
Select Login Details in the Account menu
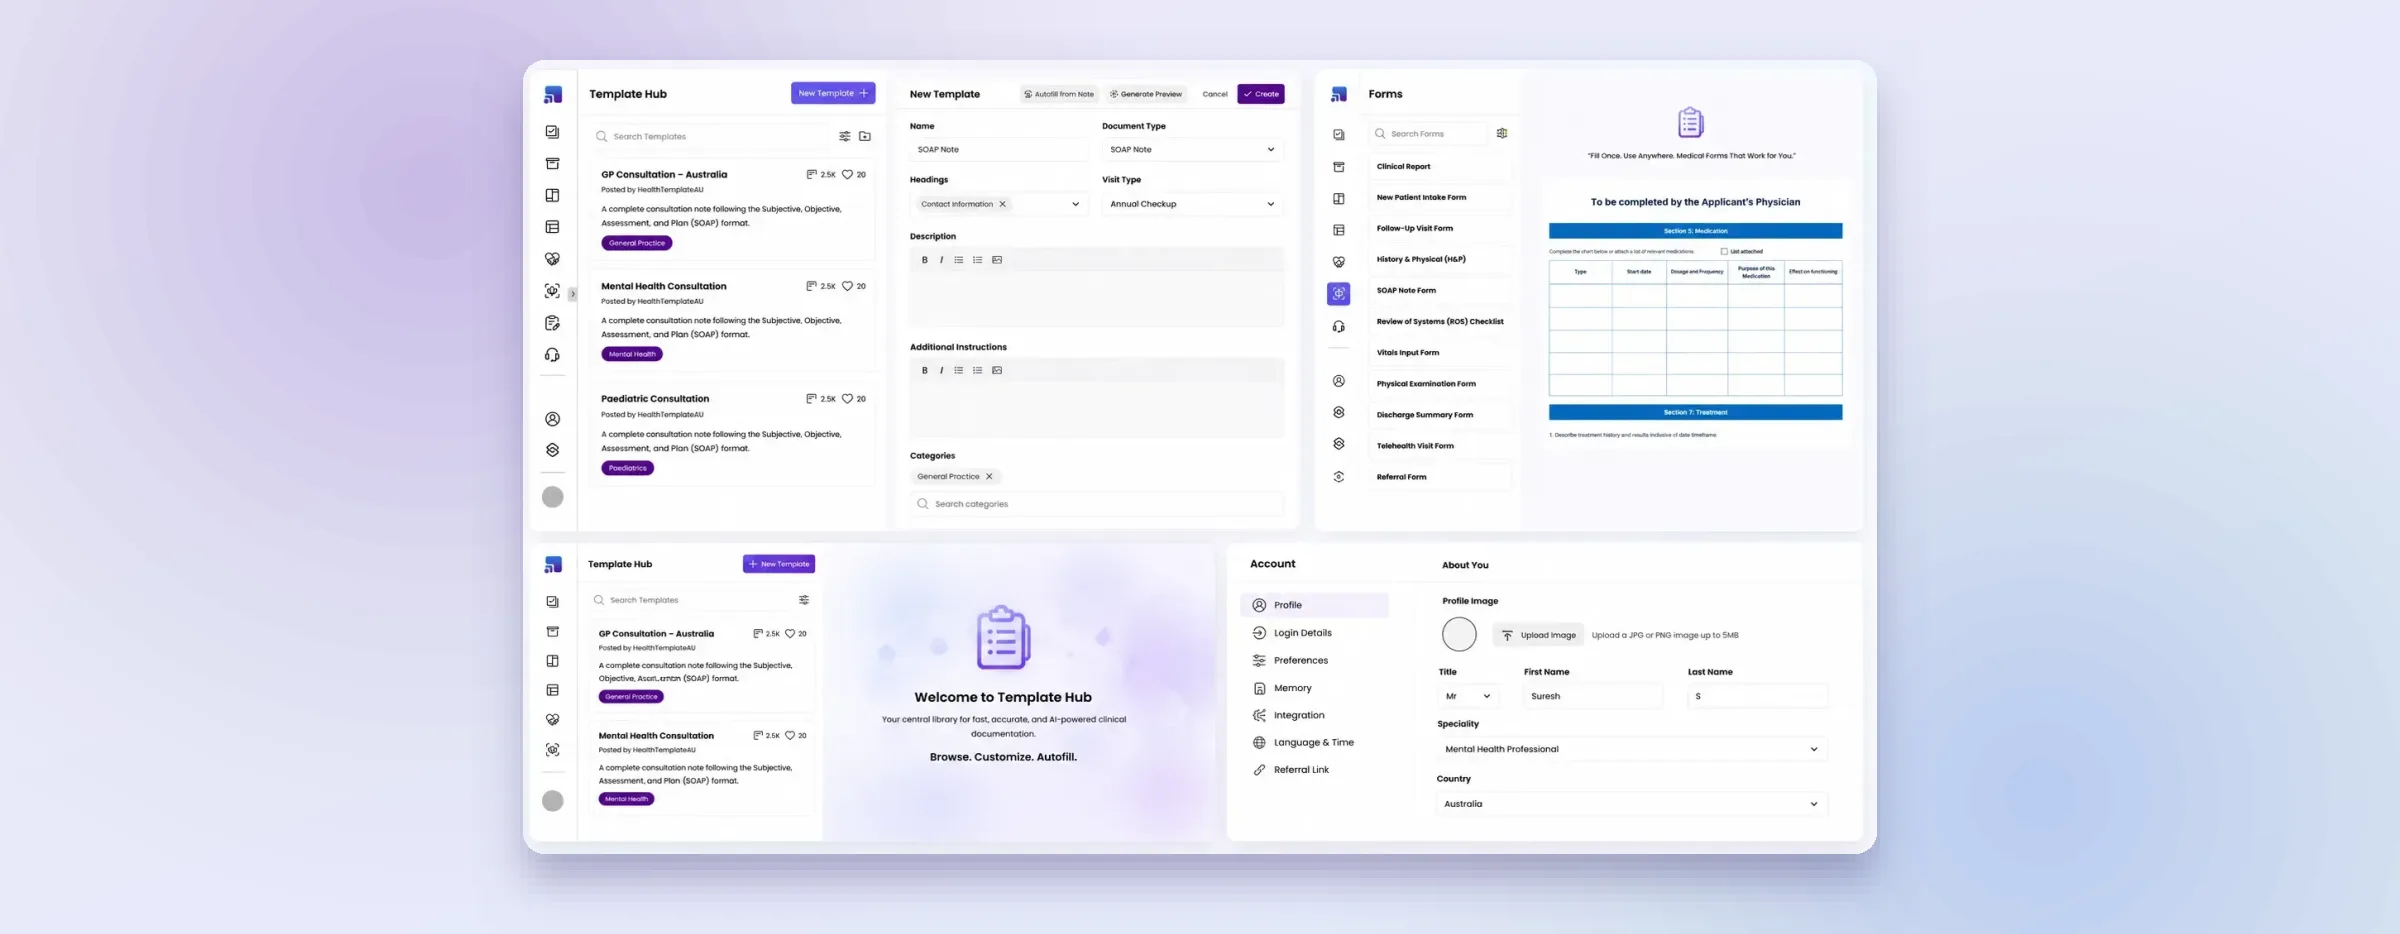click(x=1302, y=633)
